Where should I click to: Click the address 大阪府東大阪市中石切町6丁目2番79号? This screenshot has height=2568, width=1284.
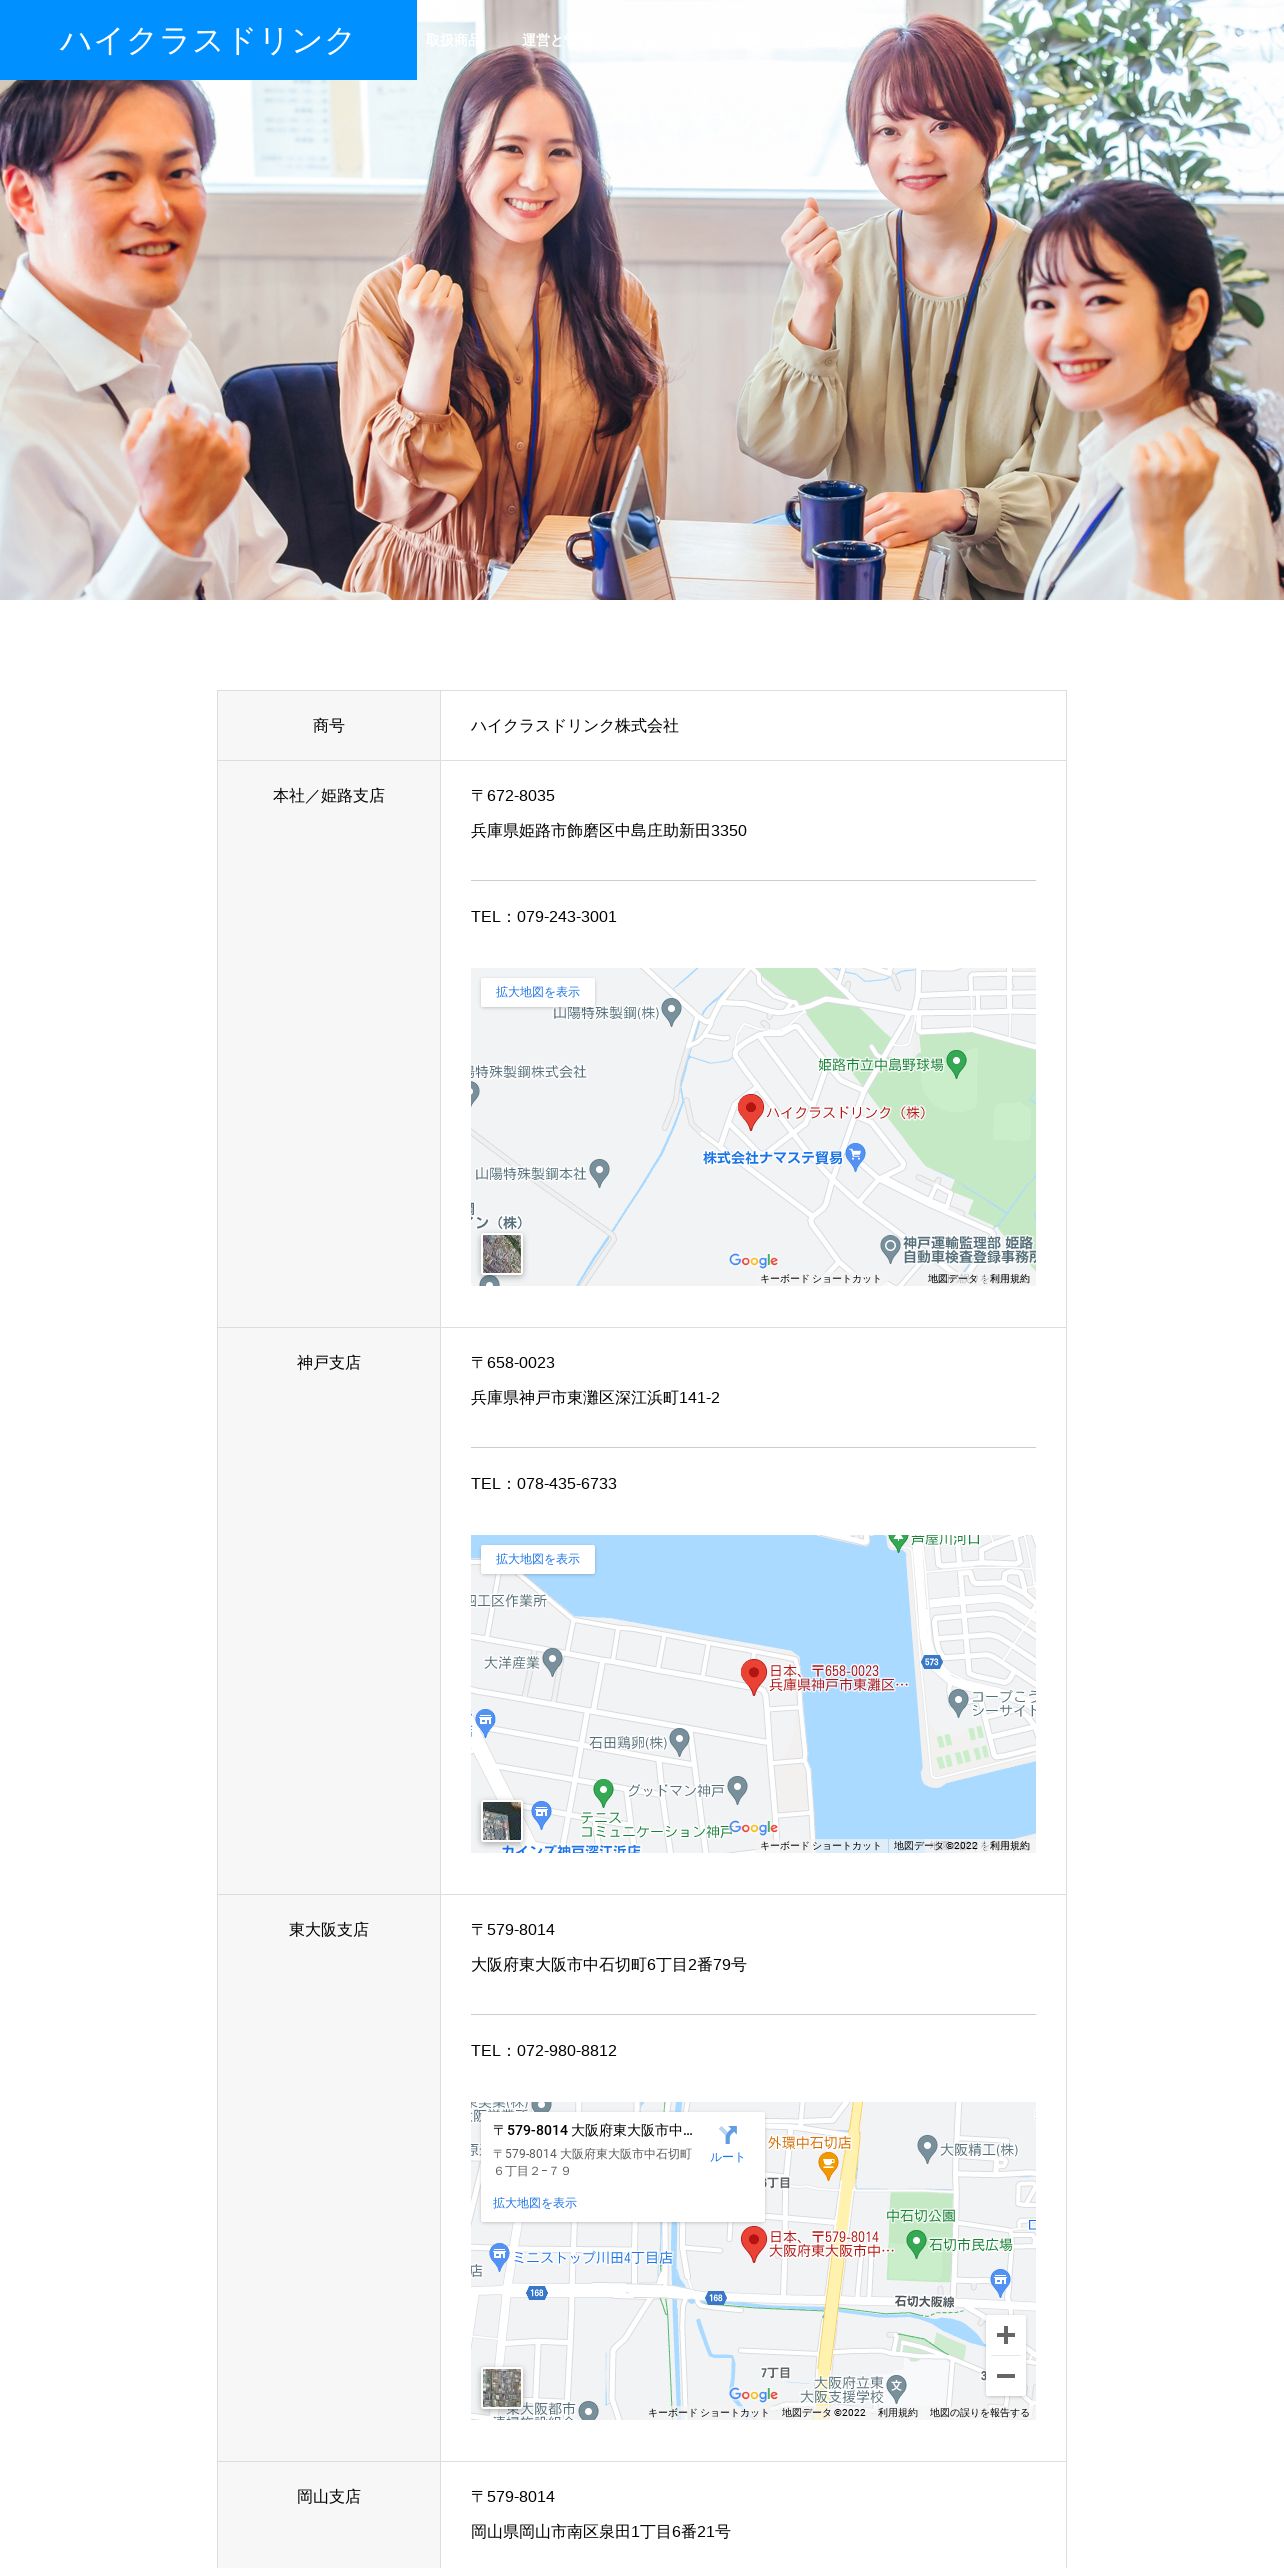click(609, 1964)
